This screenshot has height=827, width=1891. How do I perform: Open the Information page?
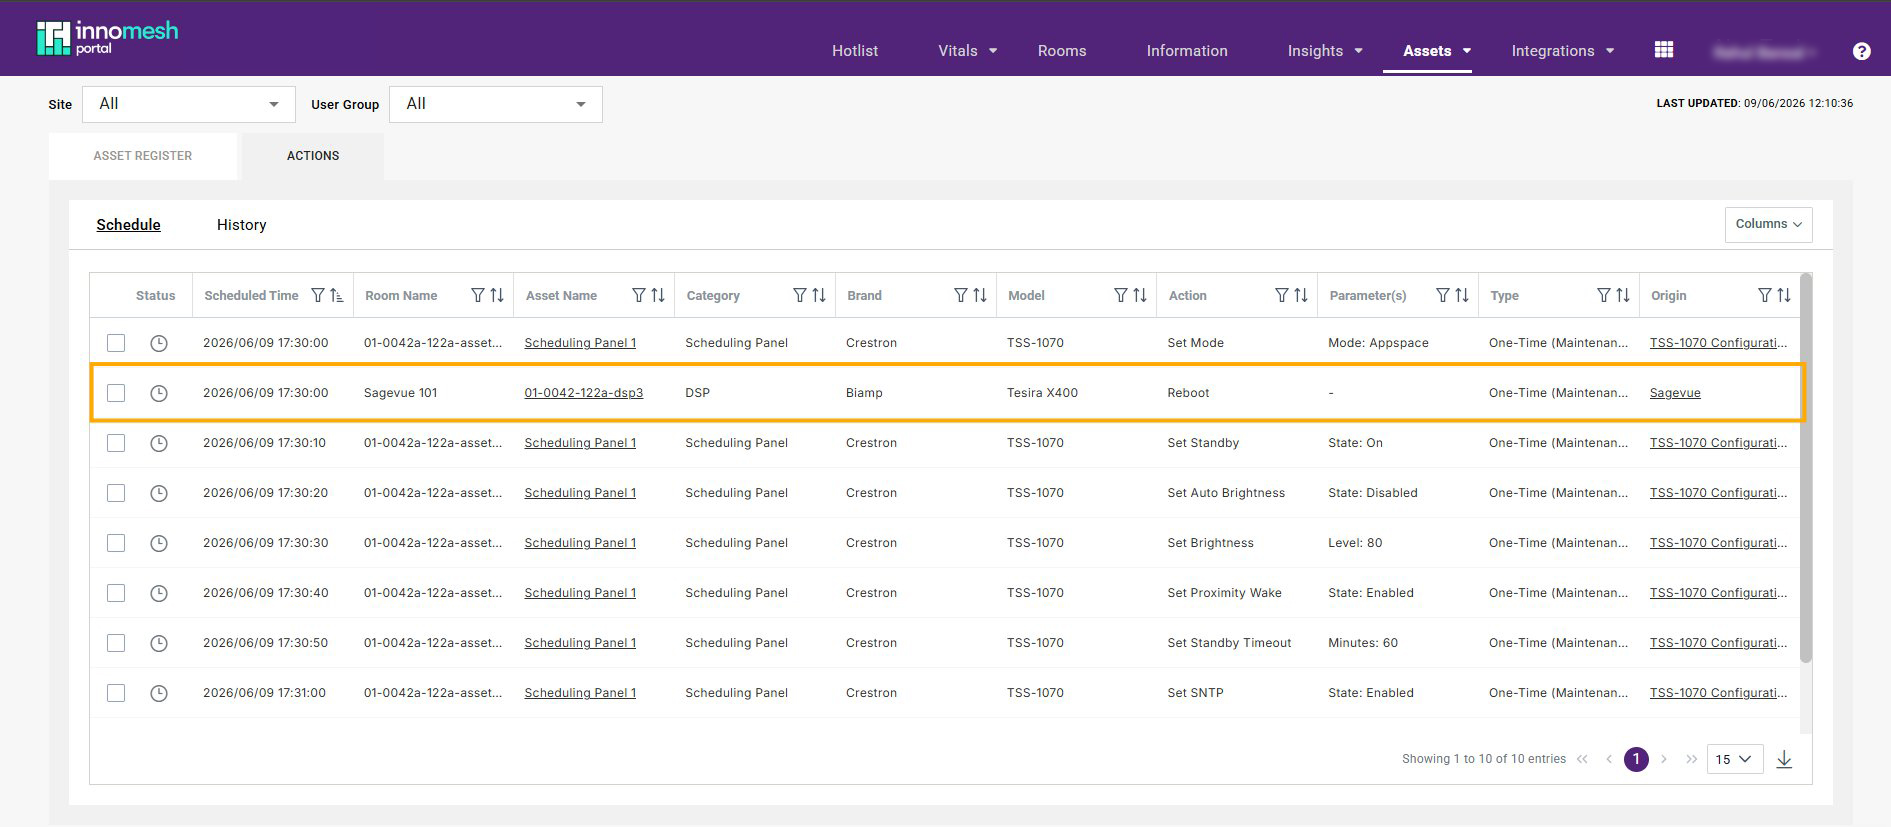(1187, 51)
